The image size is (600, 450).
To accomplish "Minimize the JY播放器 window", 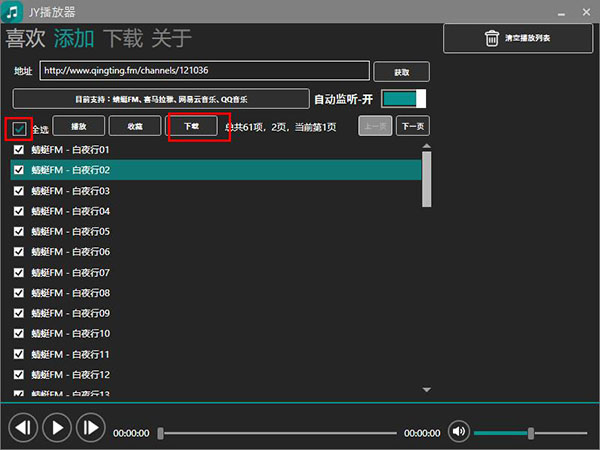I will (561, 13).
